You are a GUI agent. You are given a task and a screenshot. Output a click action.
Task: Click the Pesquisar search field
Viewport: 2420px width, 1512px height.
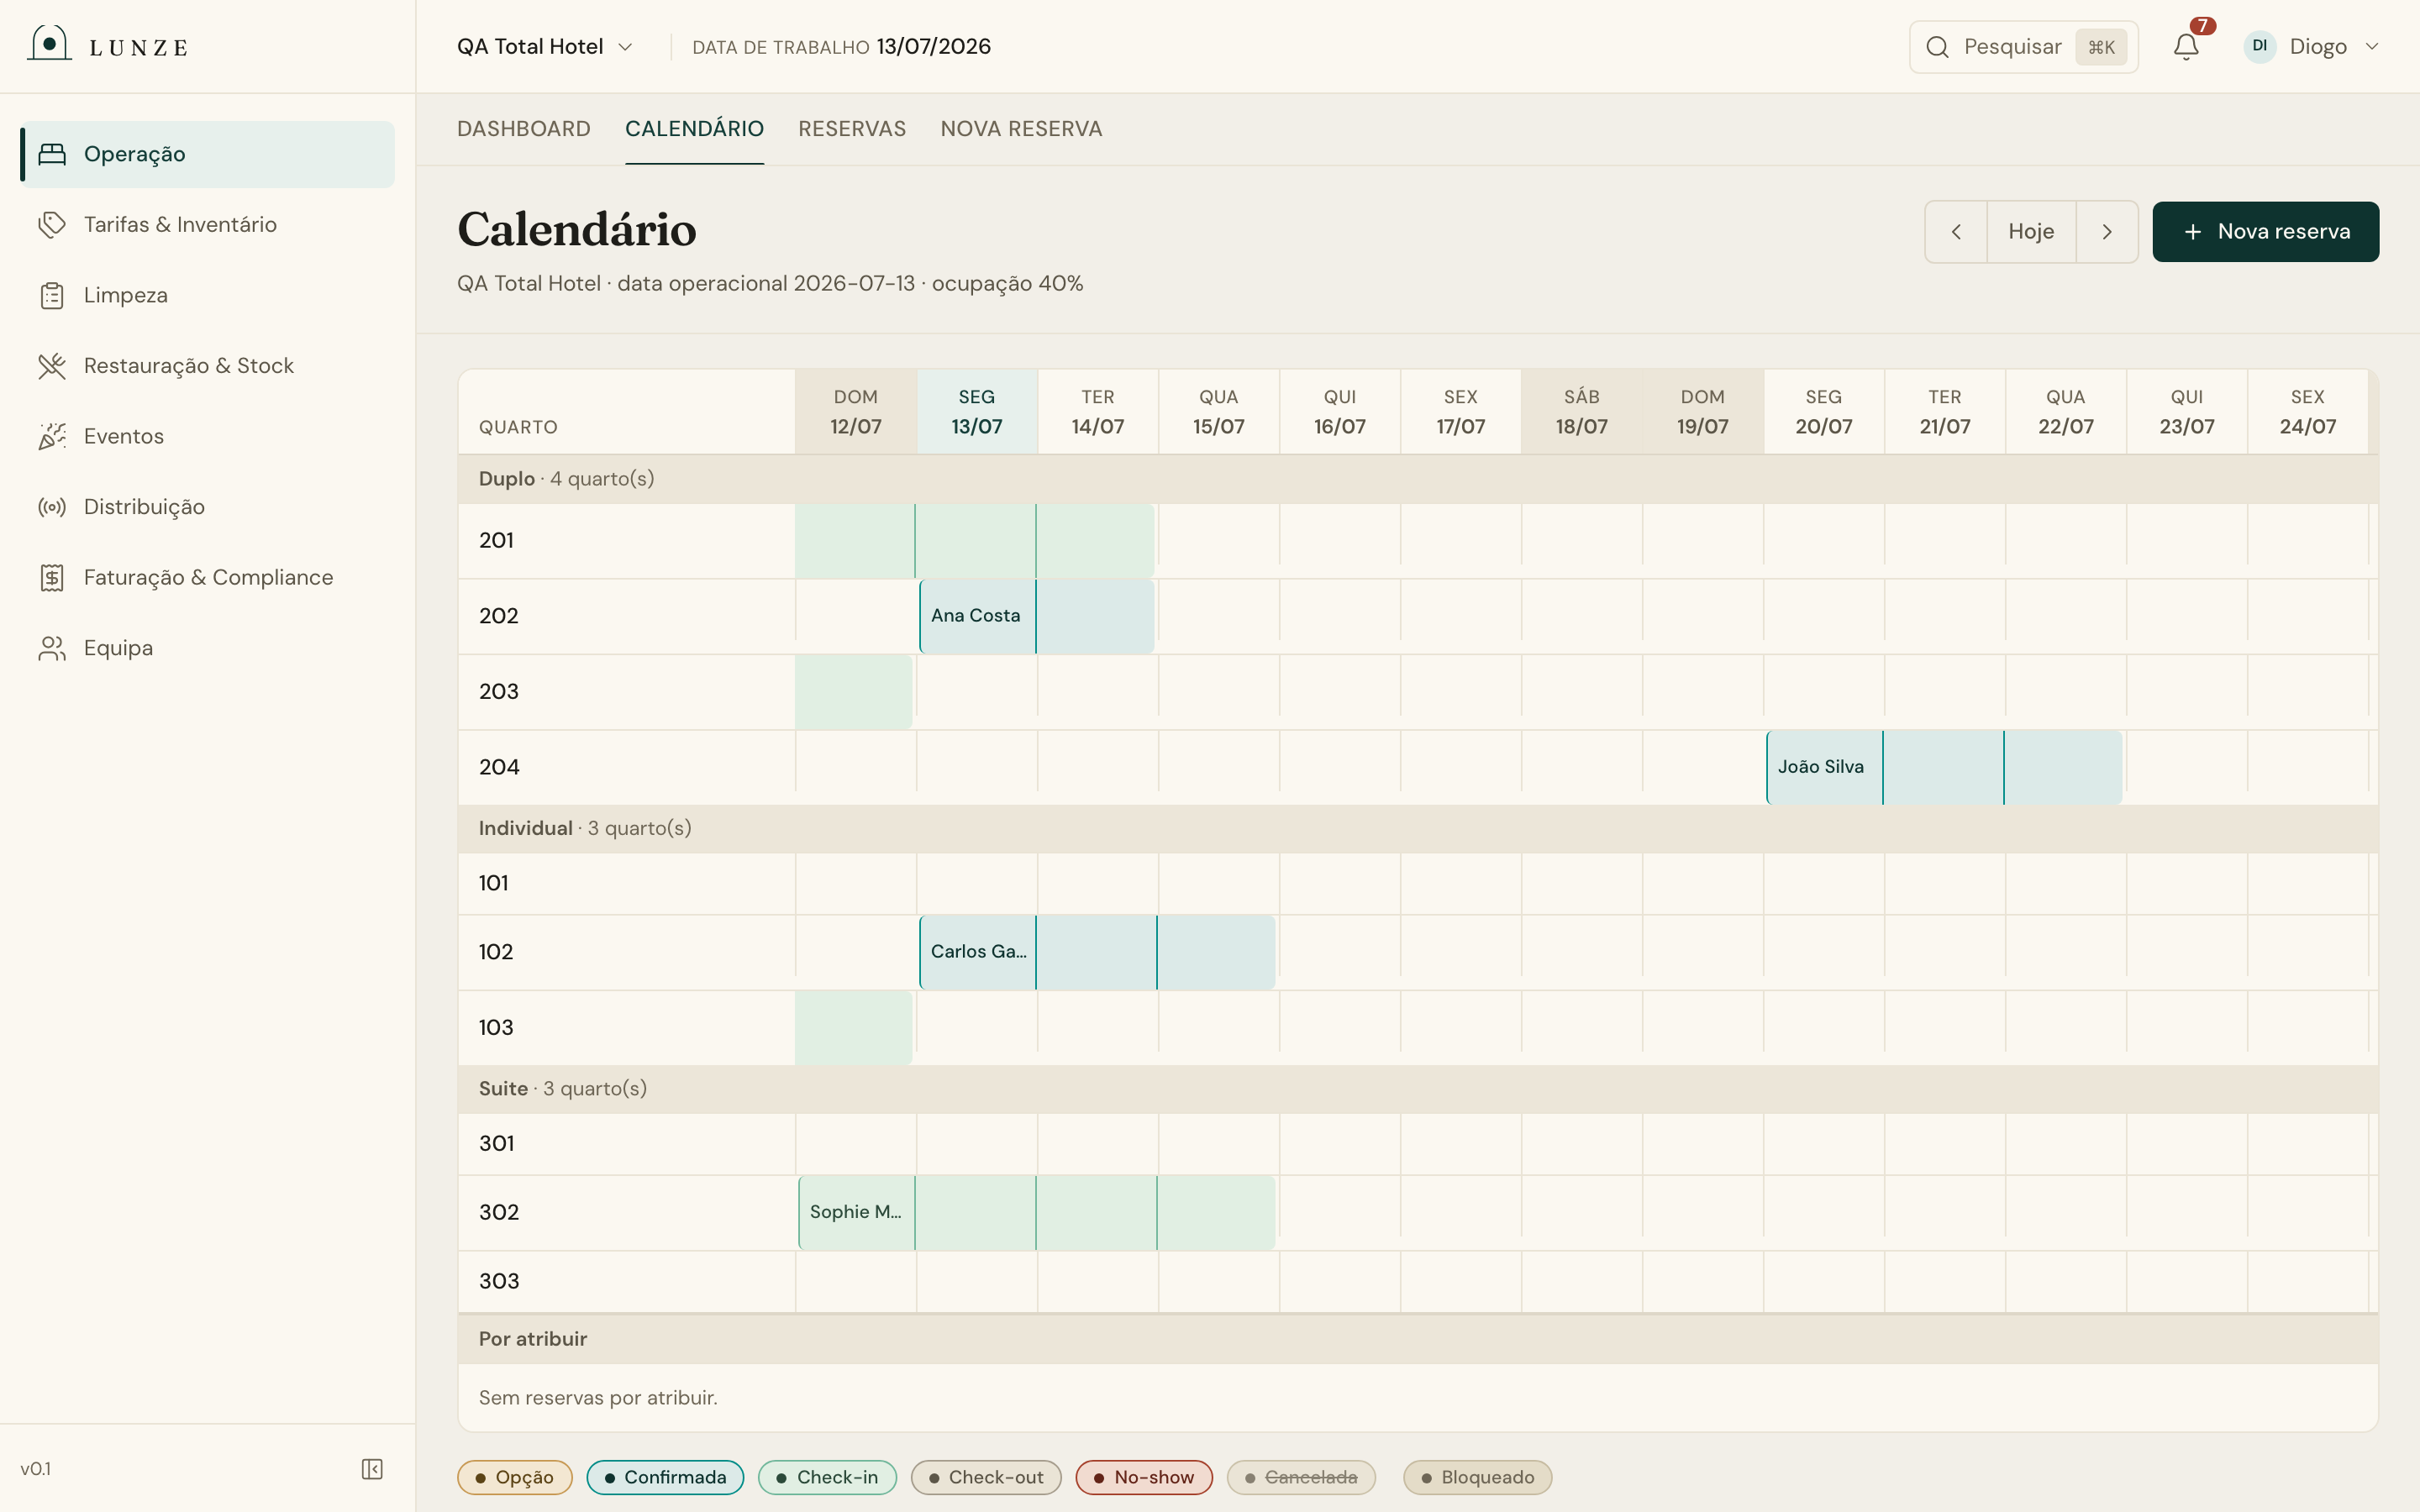(2023, 47)
